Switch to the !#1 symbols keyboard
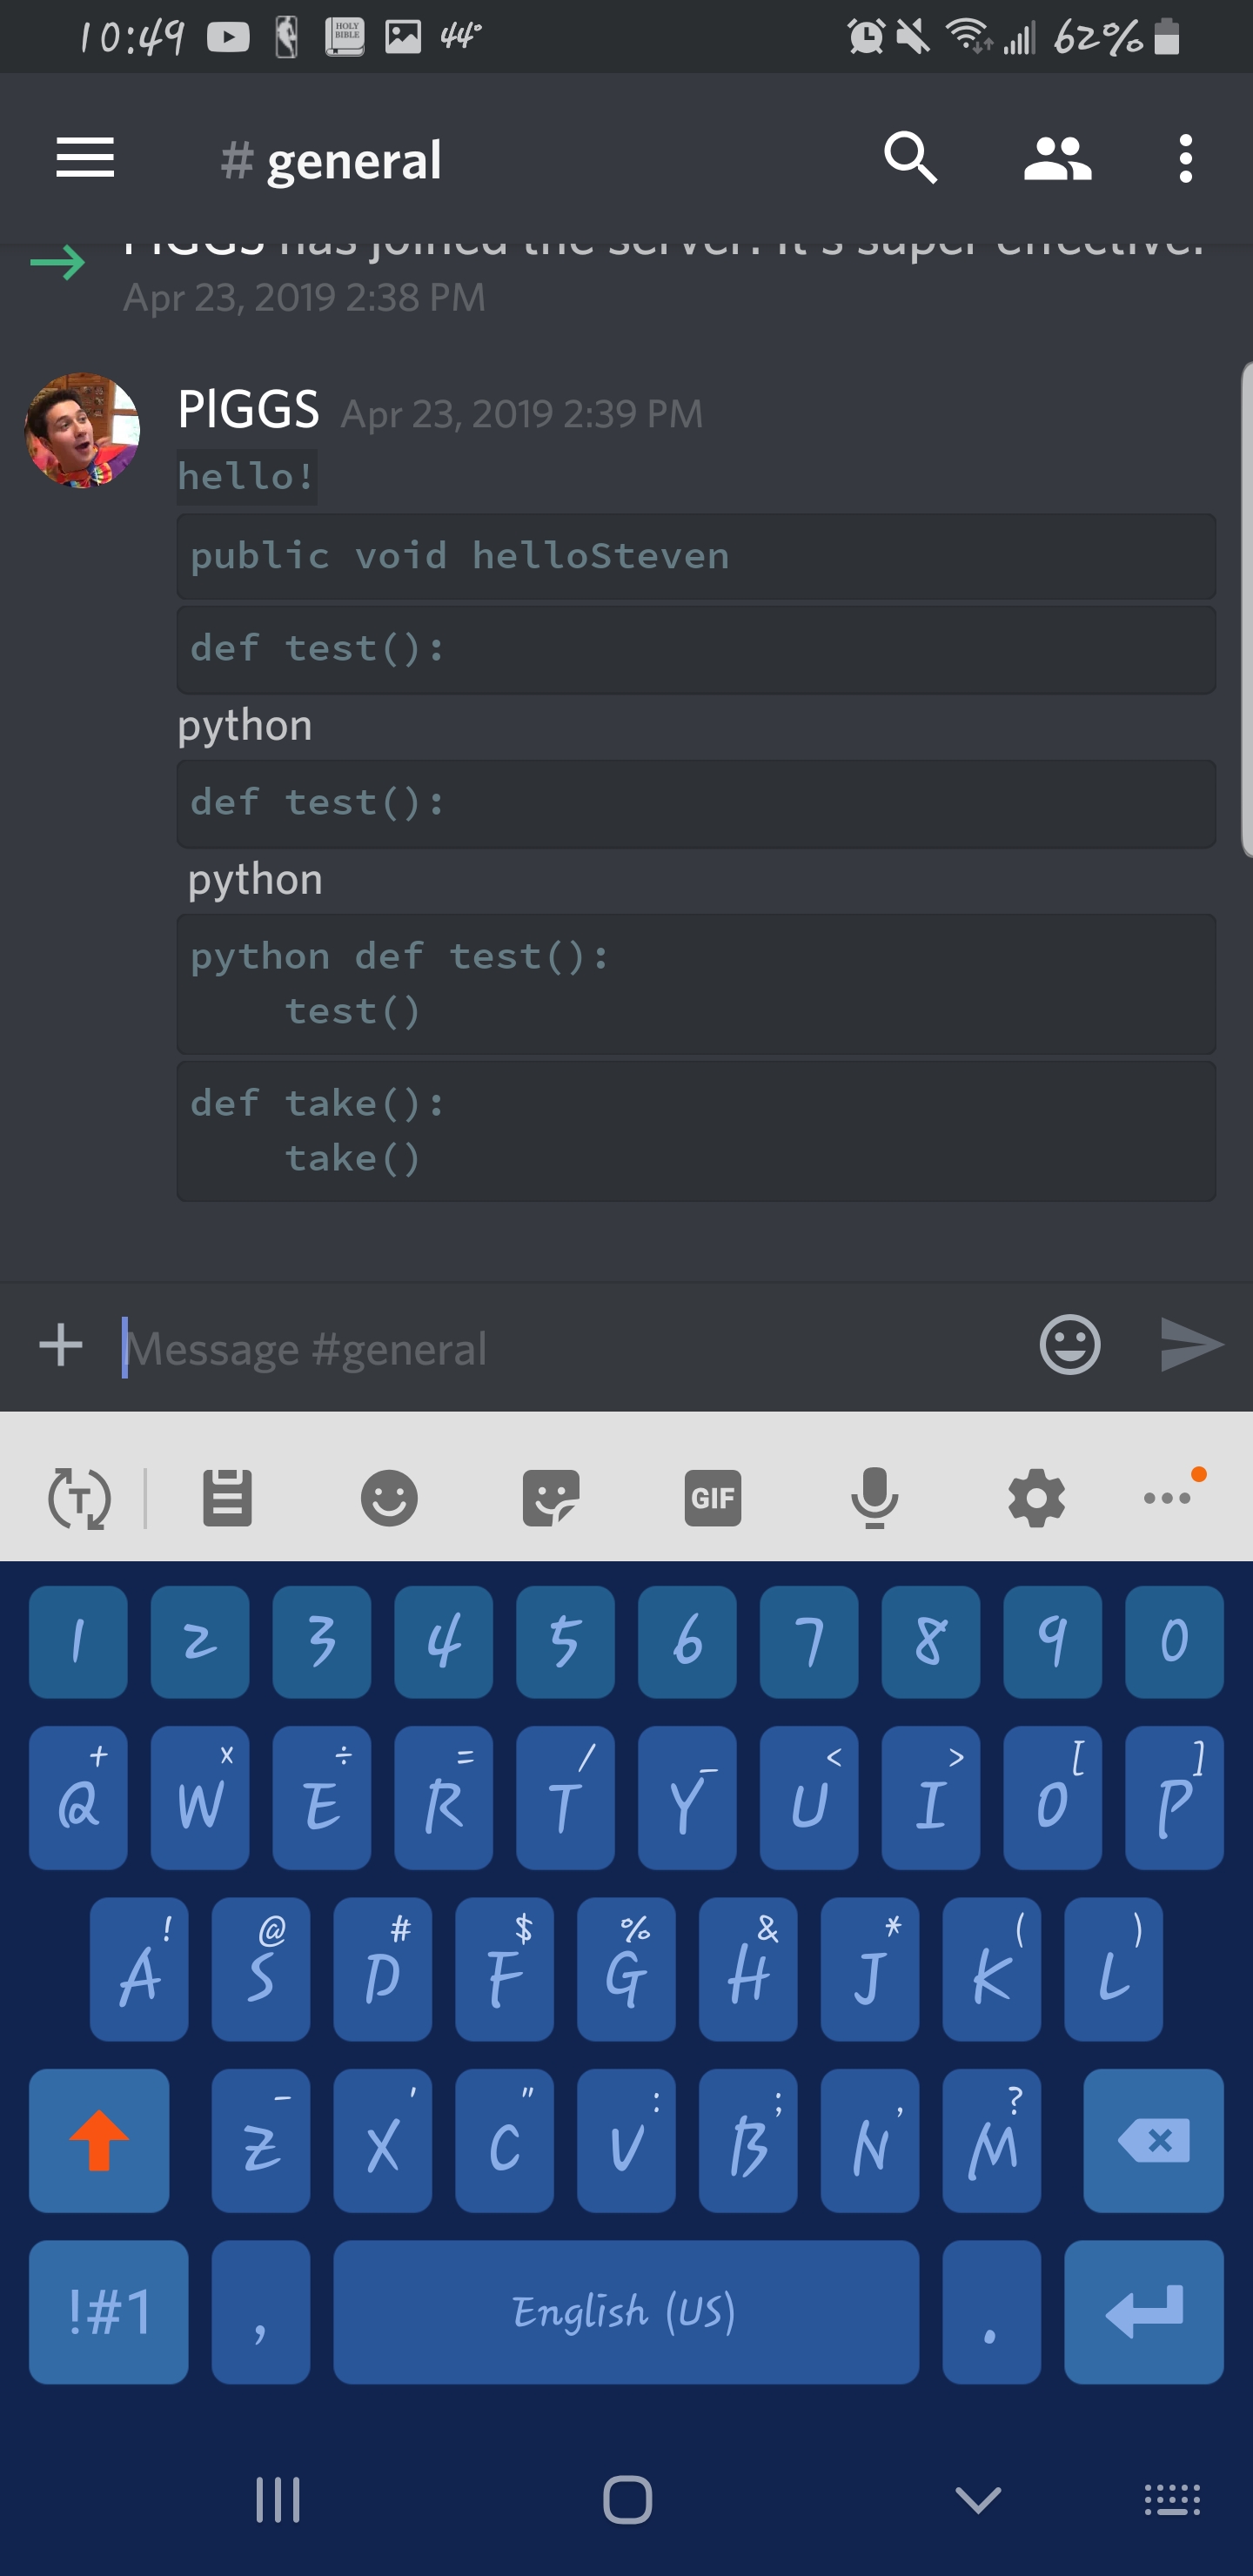Screen dimensions: 1253x2576 tap(108, 2312)
